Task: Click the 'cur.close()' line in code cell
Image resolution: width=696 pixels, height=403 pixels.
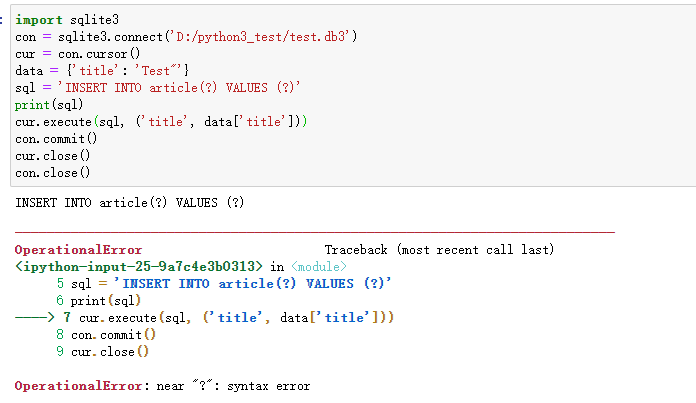Action: pyautogui.click(x=52, y=156)
